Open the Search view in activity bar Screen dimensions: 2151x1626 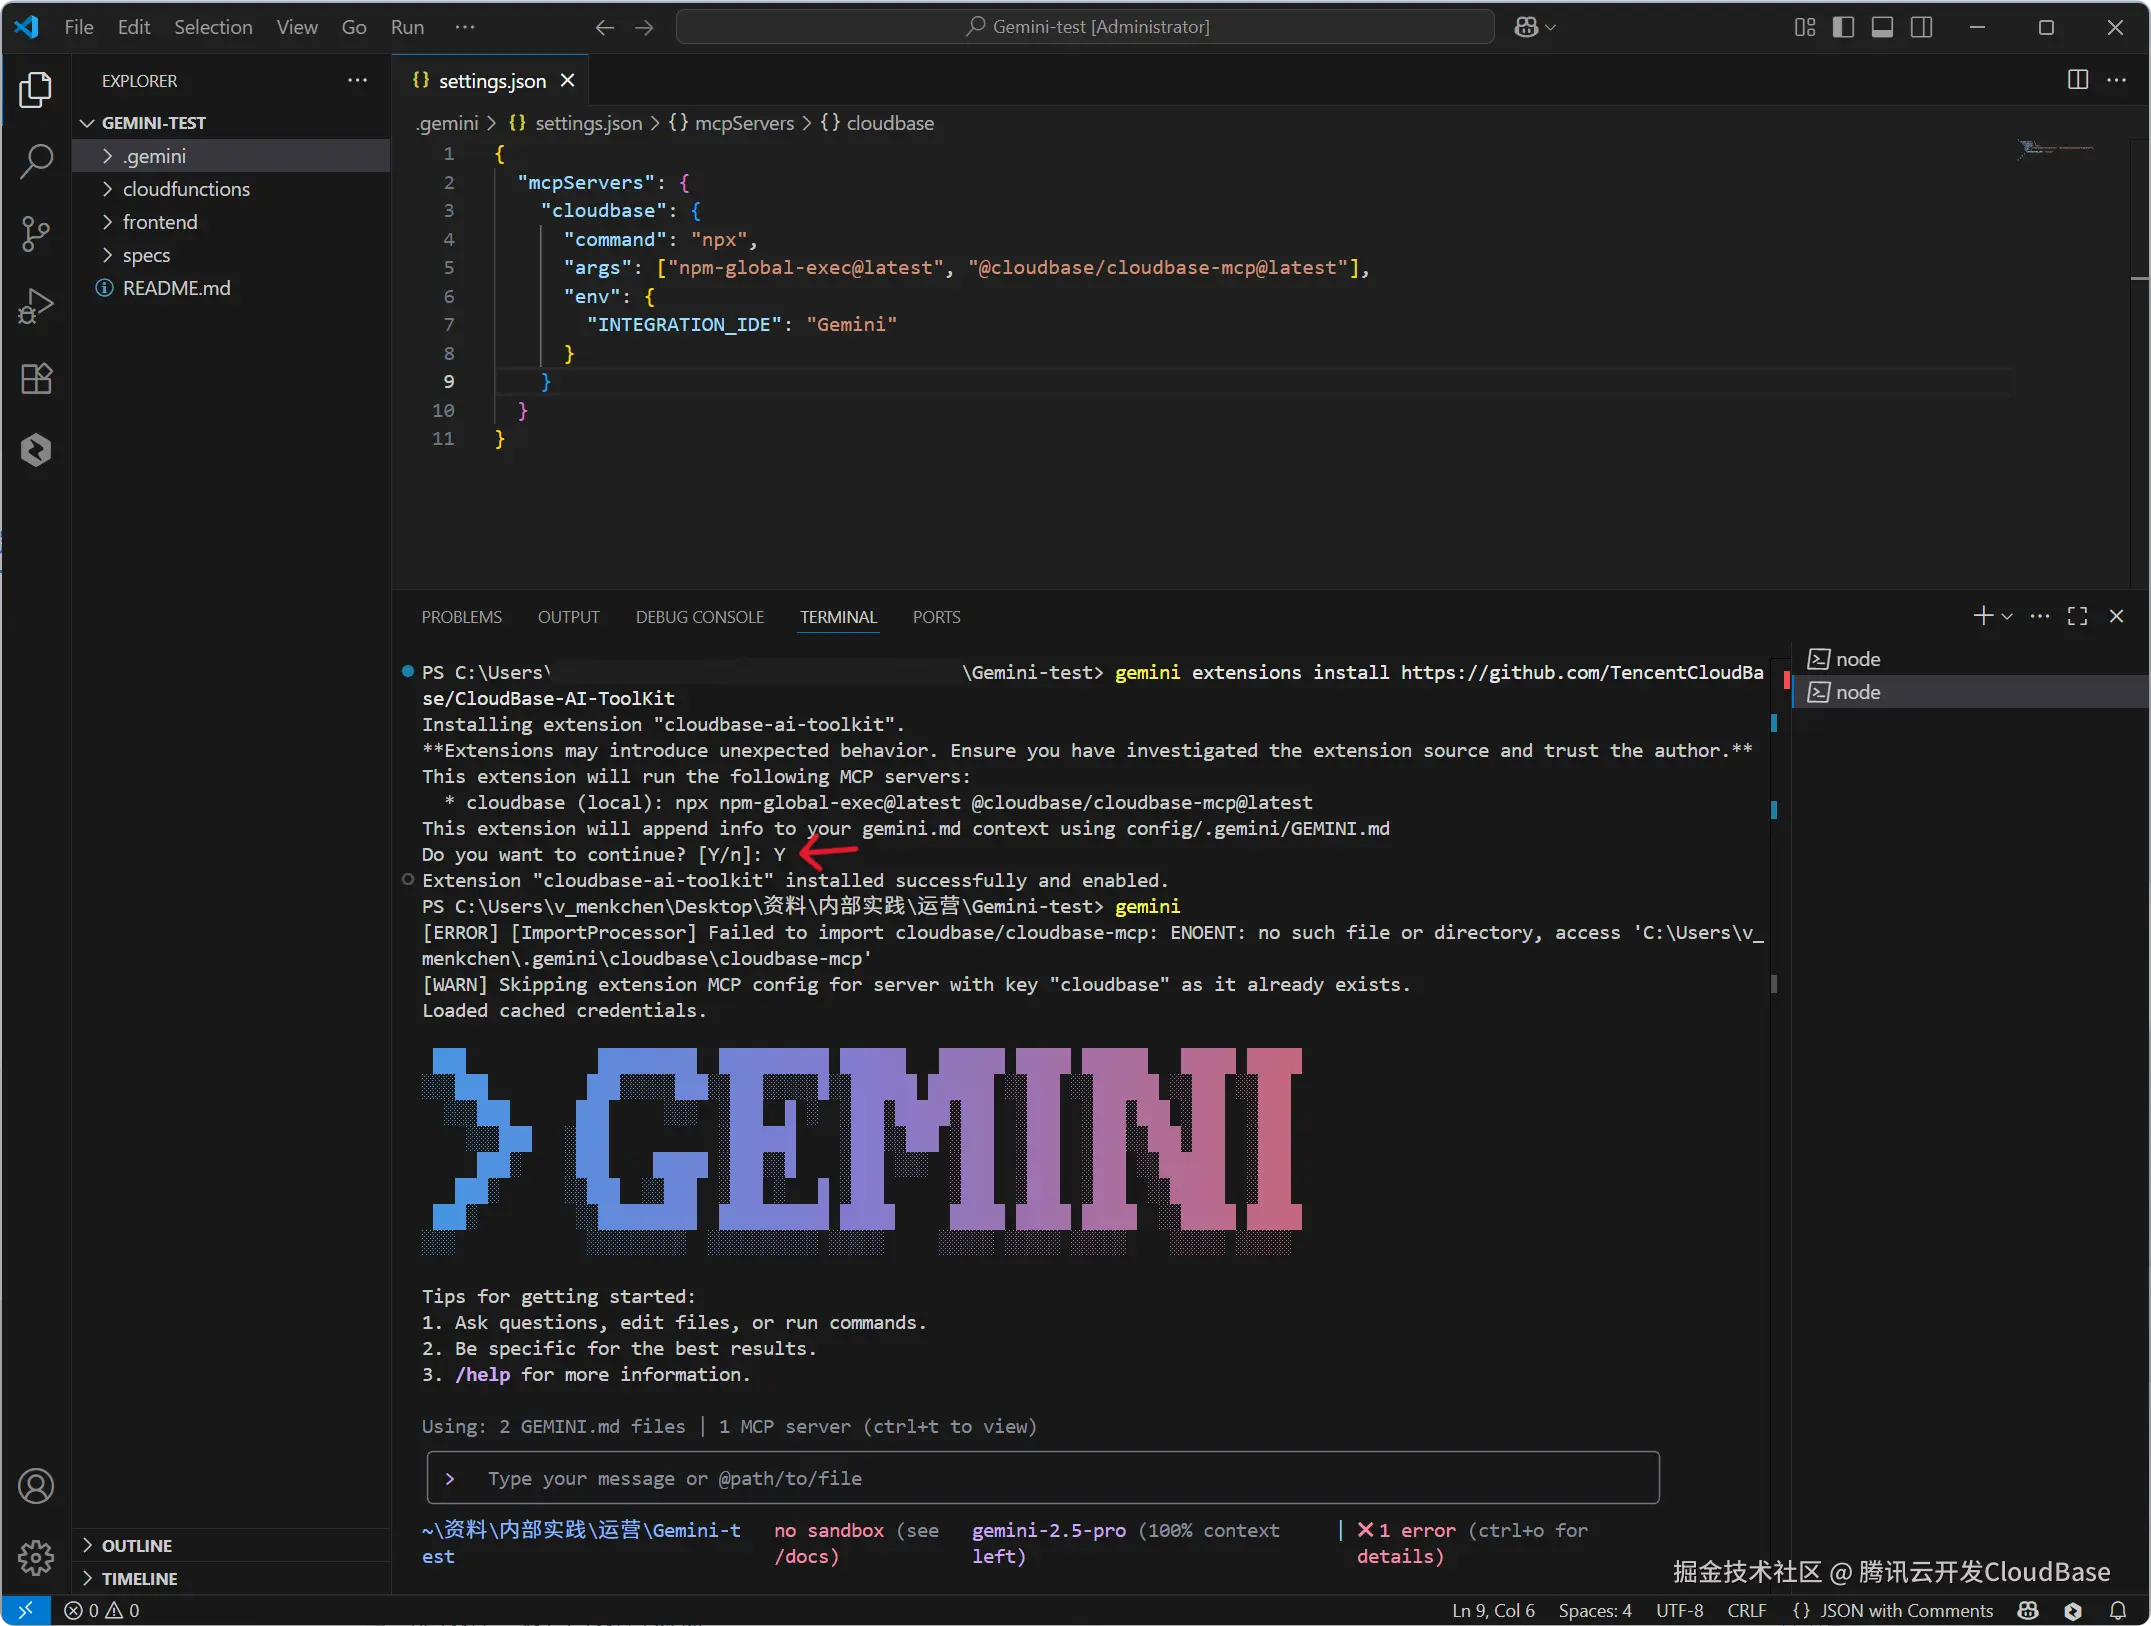click(x=36, y=161)
